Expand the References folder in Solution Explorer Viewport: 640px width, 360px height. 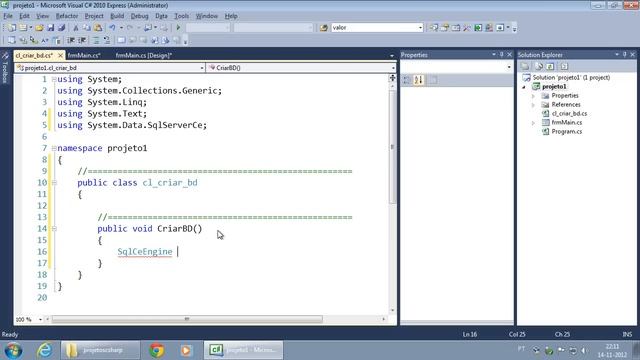533,104
